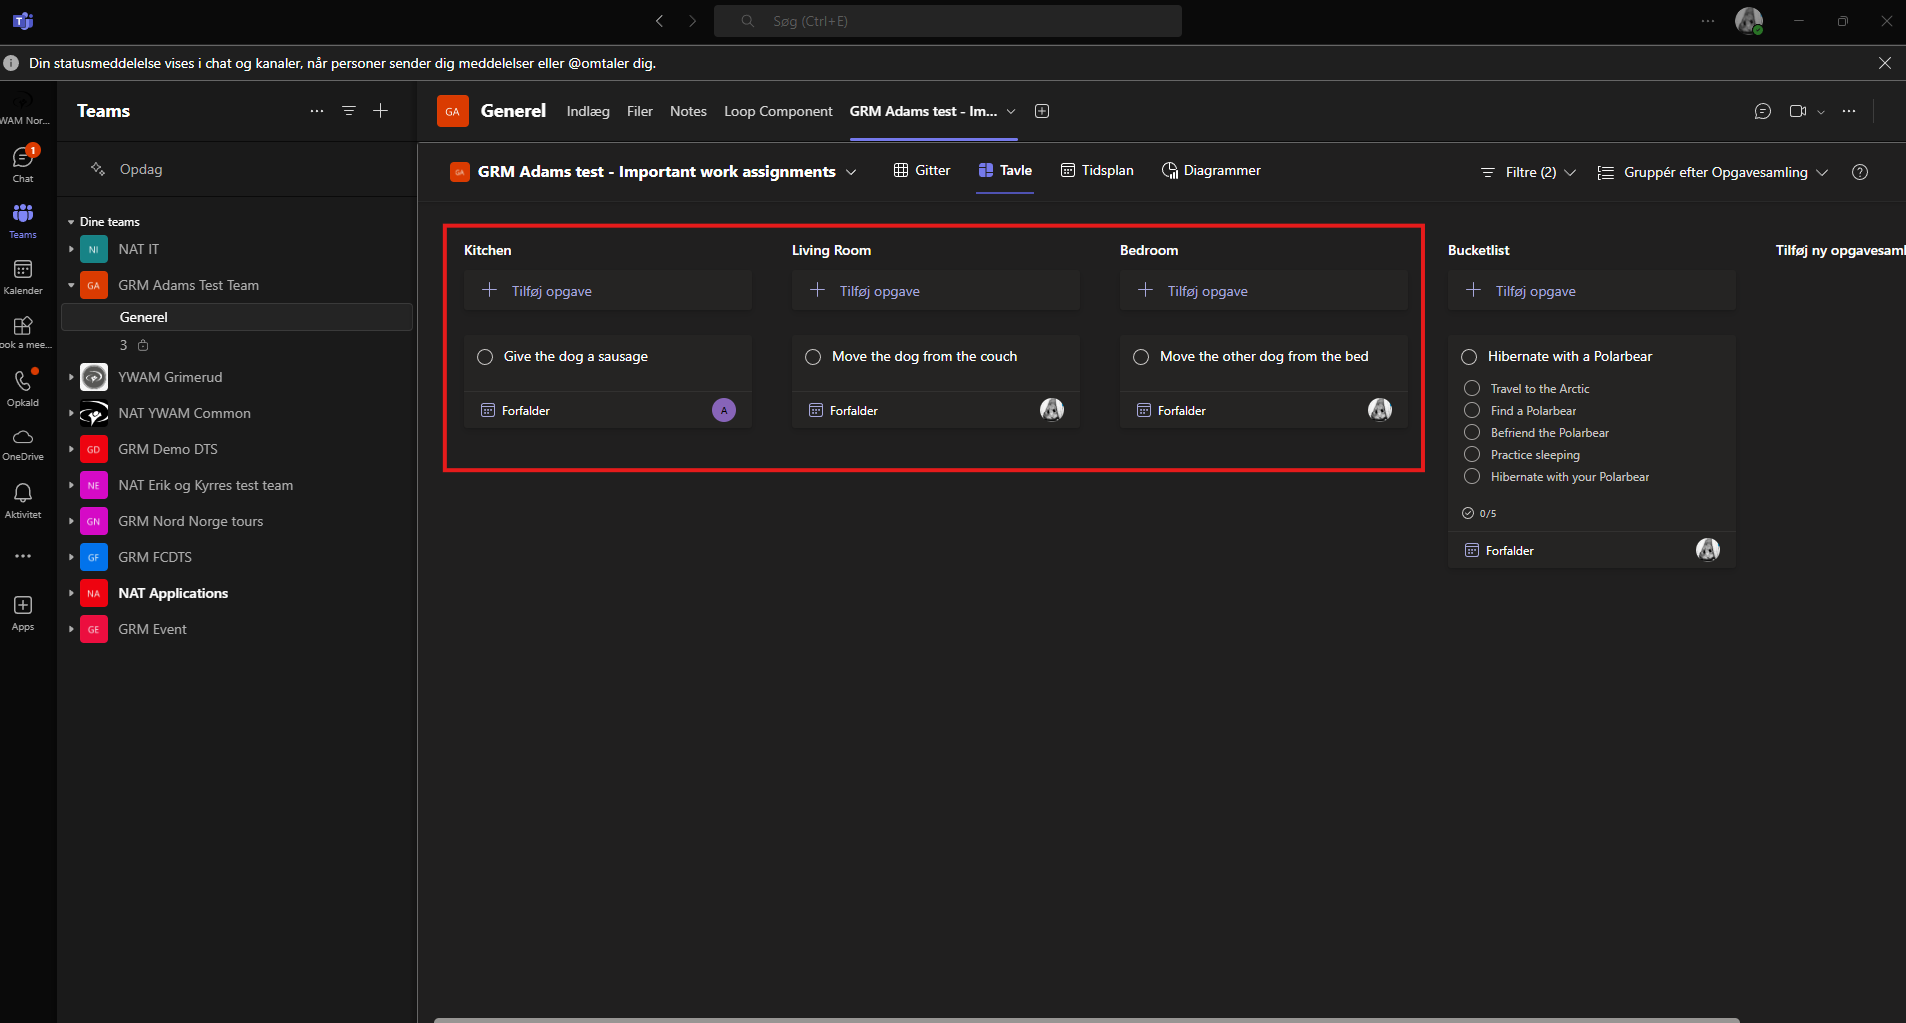Switch to the Filer tab
The height and width of the screenshot is (1023, 1906).
640,111
